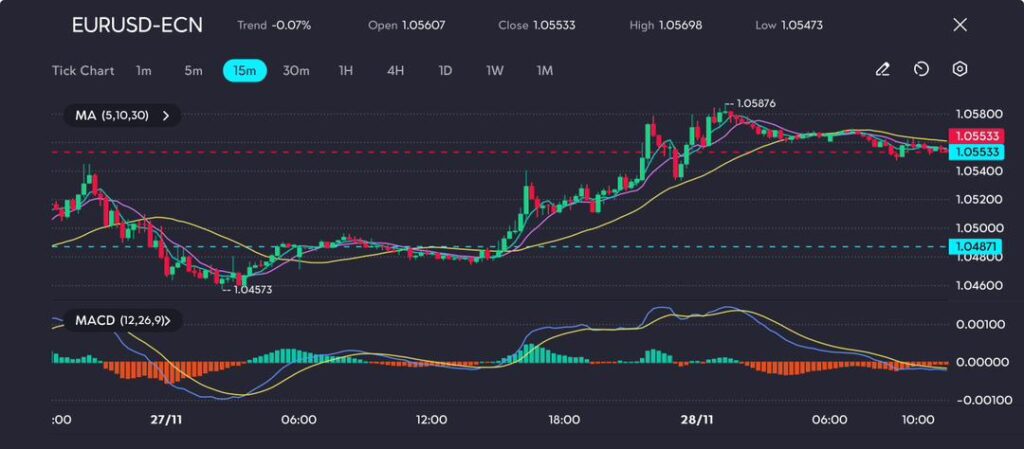Open the chart history clock icon
Screen dimensions: 1024x449
921,70
